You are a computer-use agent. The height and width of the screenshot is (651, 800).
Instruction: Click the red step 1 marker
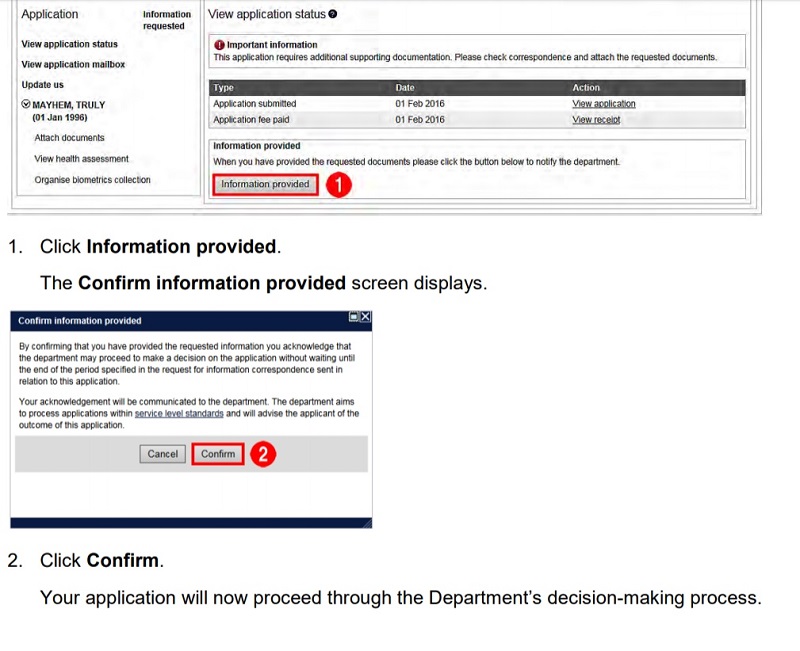click(x=340, y=185)
